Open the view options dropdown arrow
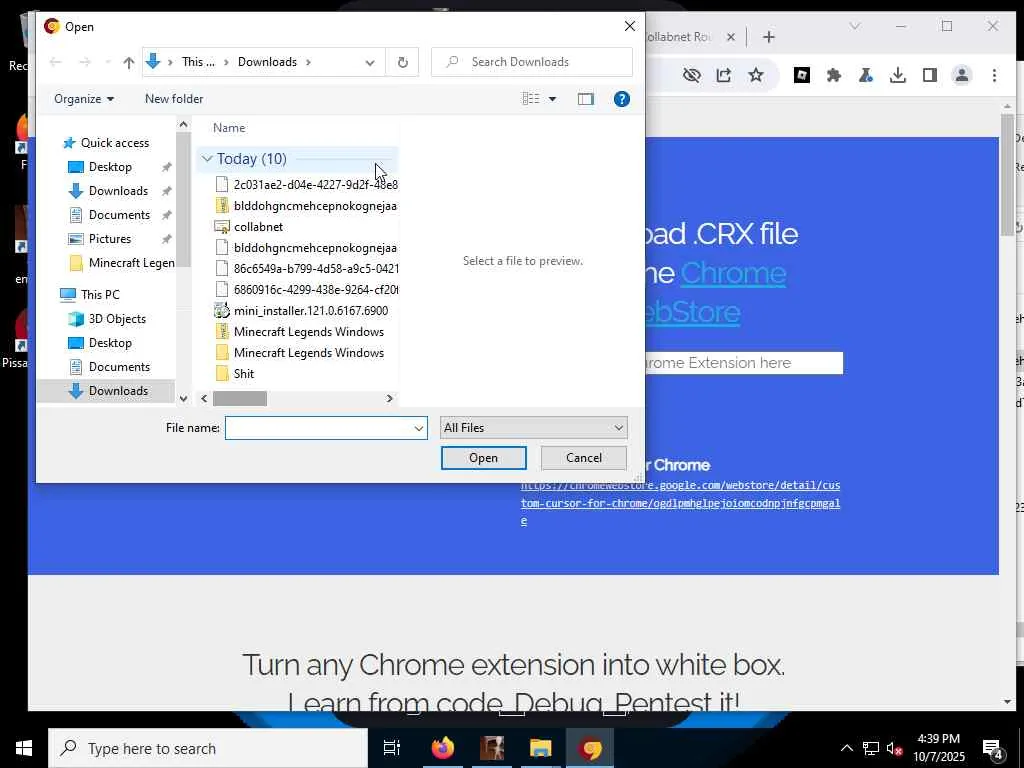This screenshot has height=768, width=1024. point(552,99)
